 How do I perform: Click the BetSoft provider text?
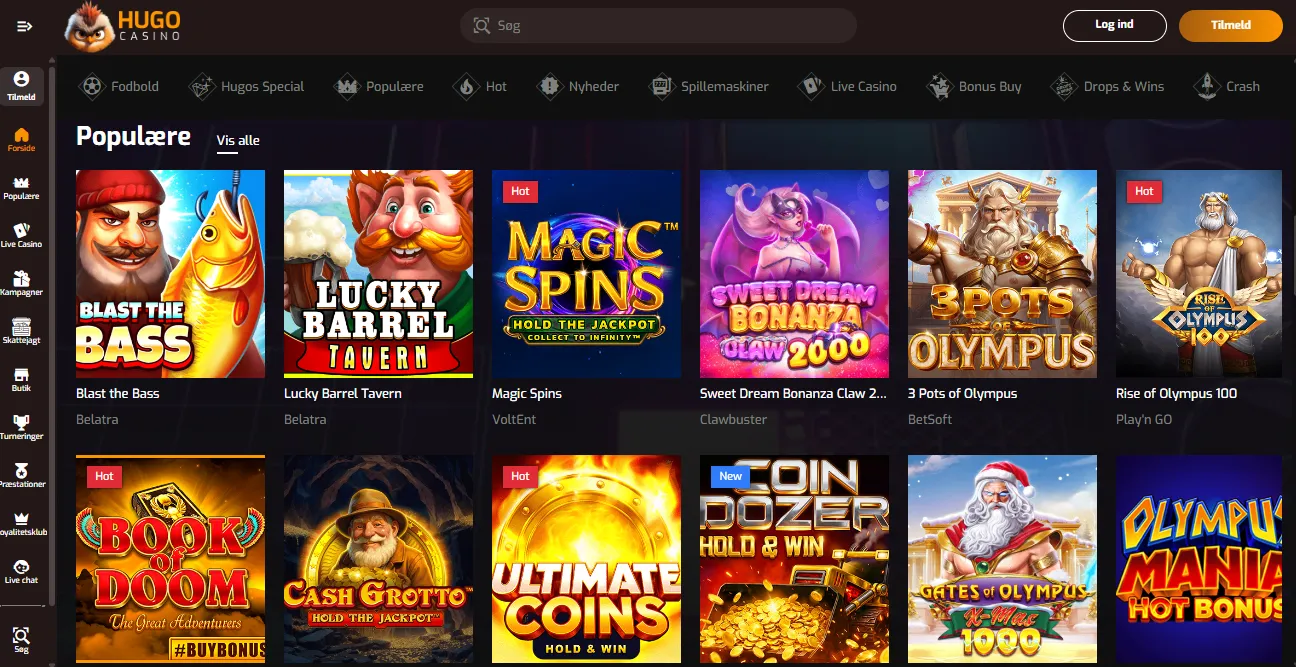point(930,420)
